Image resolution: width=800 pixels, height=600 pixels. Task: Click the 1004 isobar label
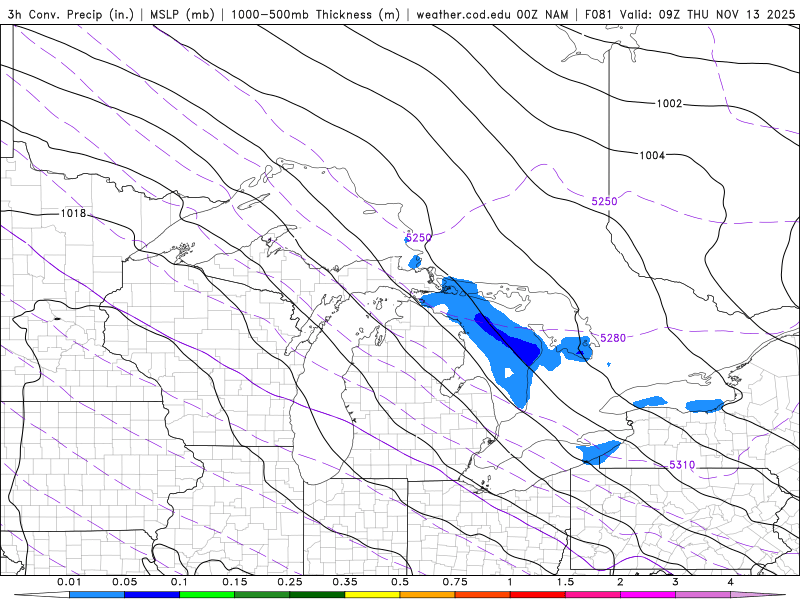(652, 155)
